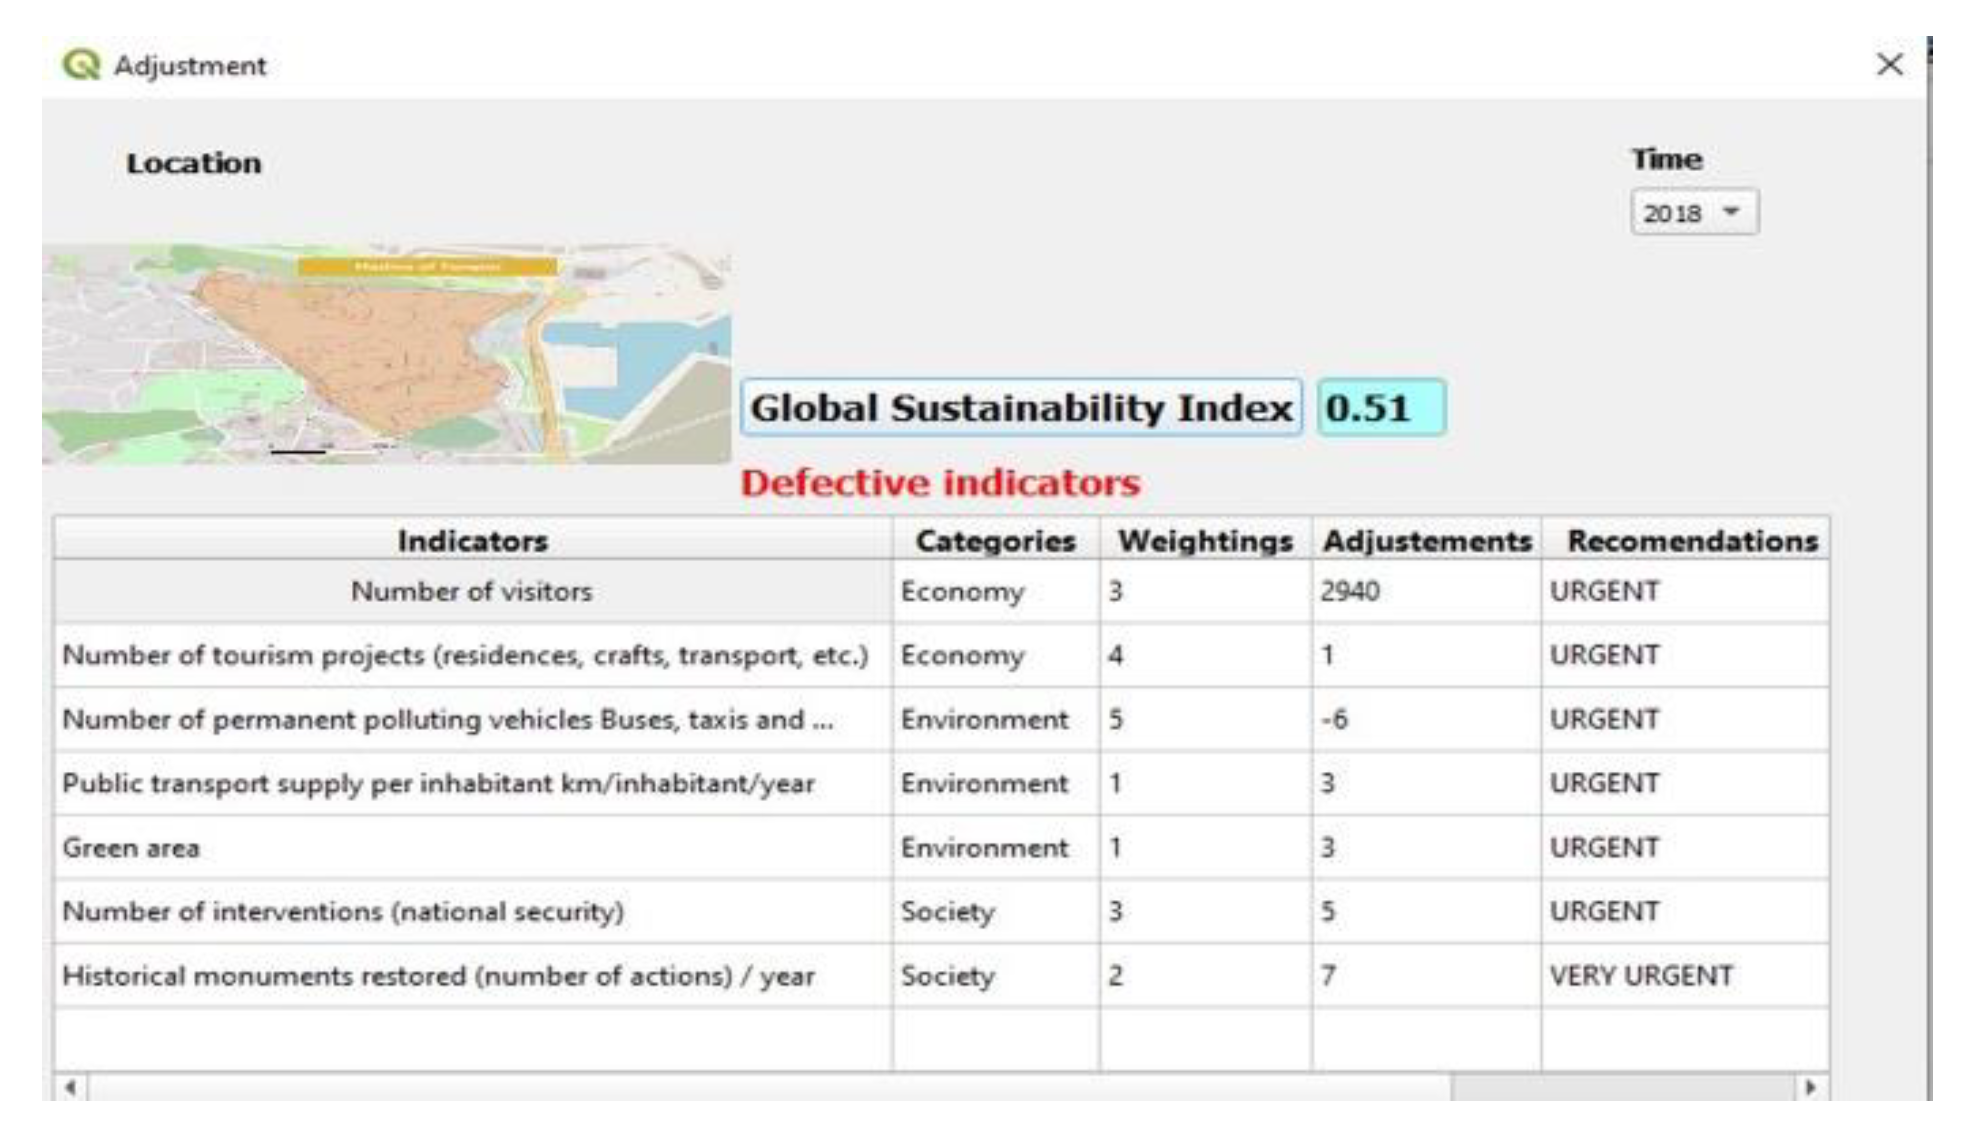
Task: Click the Weightings column header
Action: coord(1205,541)
